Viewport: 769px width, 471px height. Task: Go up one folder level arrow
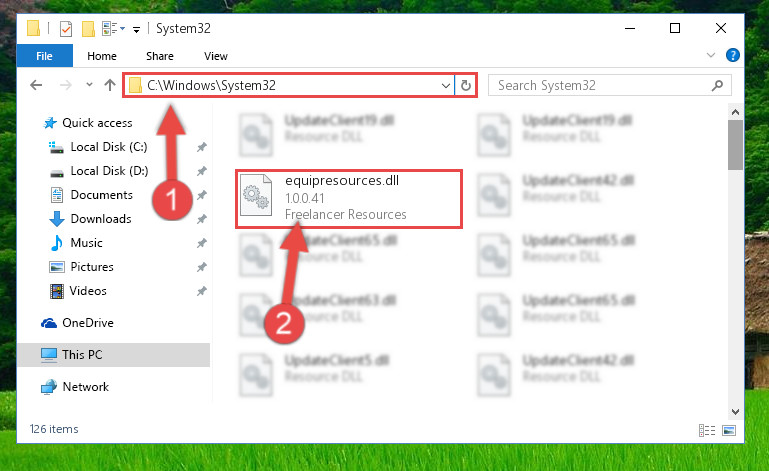(110, 85)
